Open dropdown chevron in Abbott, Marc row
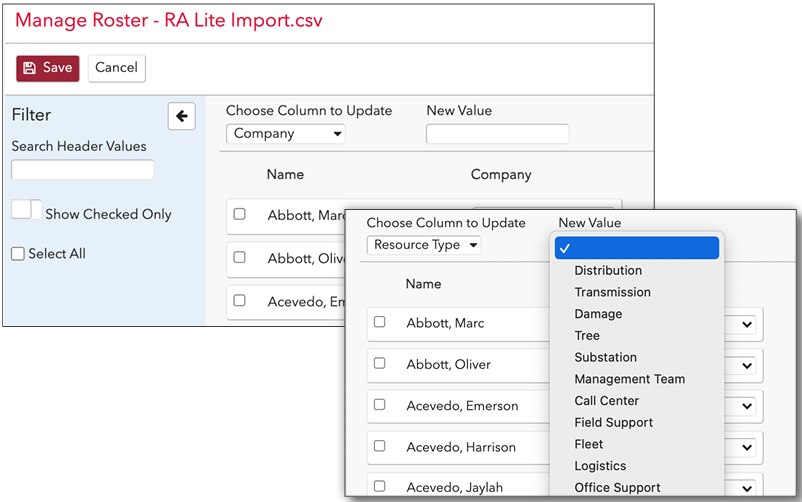 [x=747, y=324]
